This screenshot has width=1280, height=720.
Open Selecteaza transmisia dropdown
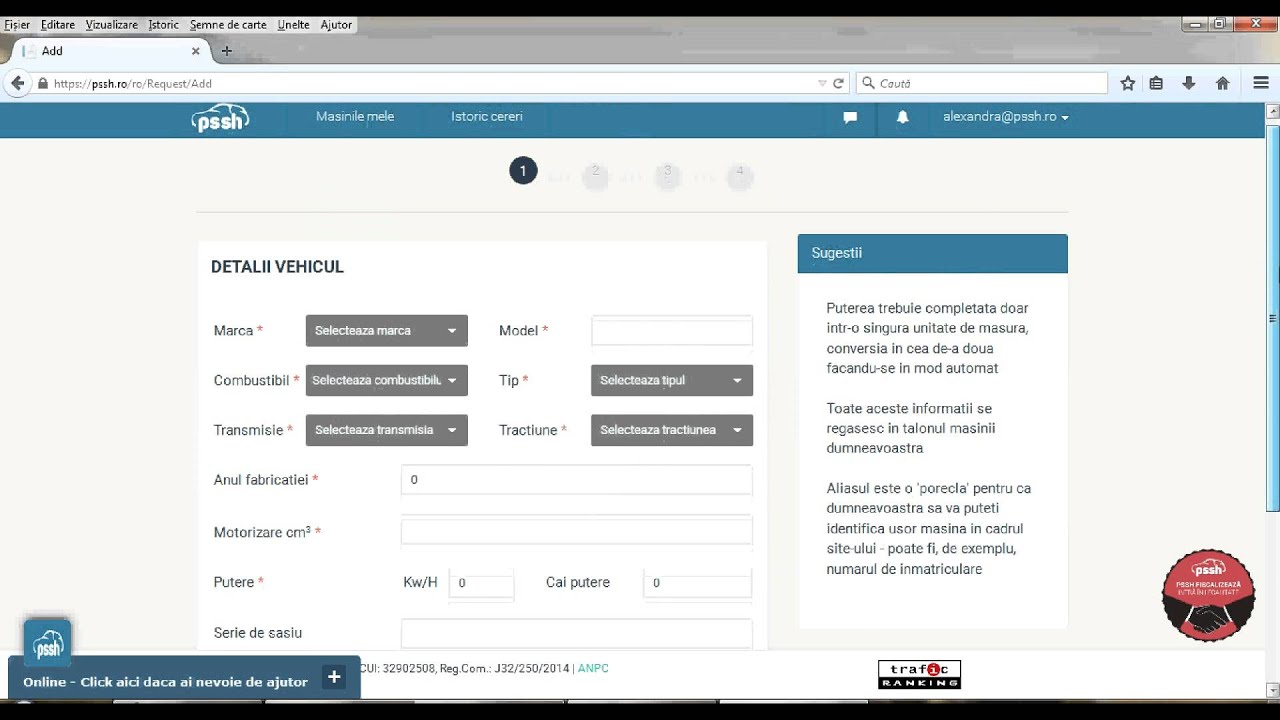[x=386, y=430]
